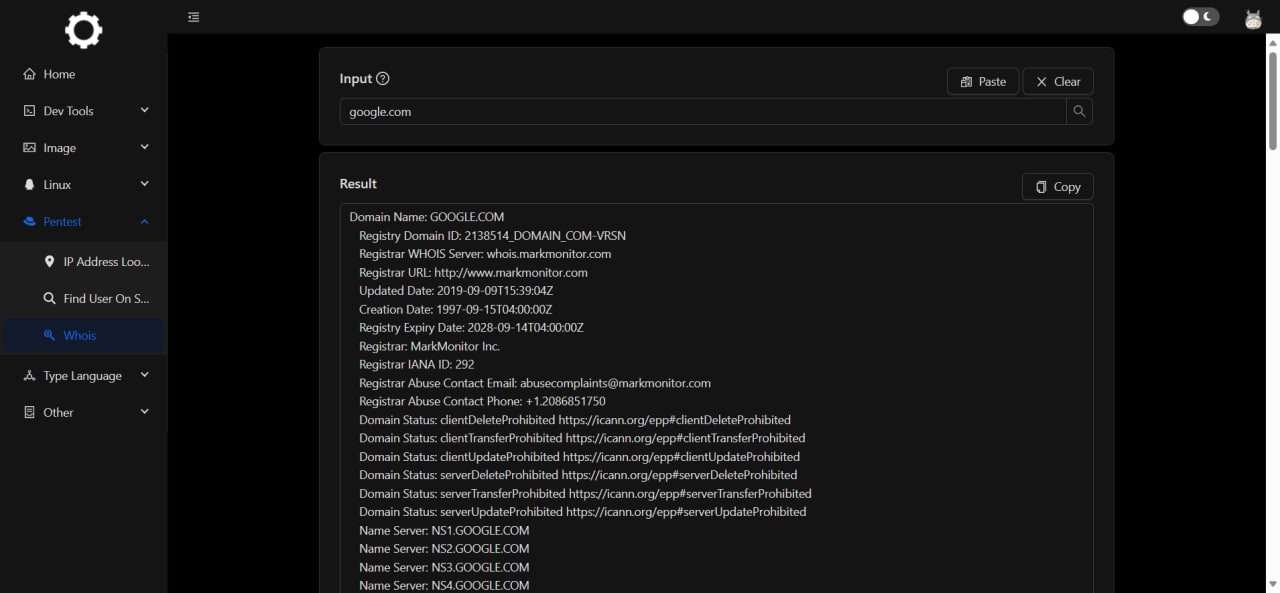
Task: Open the Image tools section icon
Action: pyautogui.click(x=28, y=147)
